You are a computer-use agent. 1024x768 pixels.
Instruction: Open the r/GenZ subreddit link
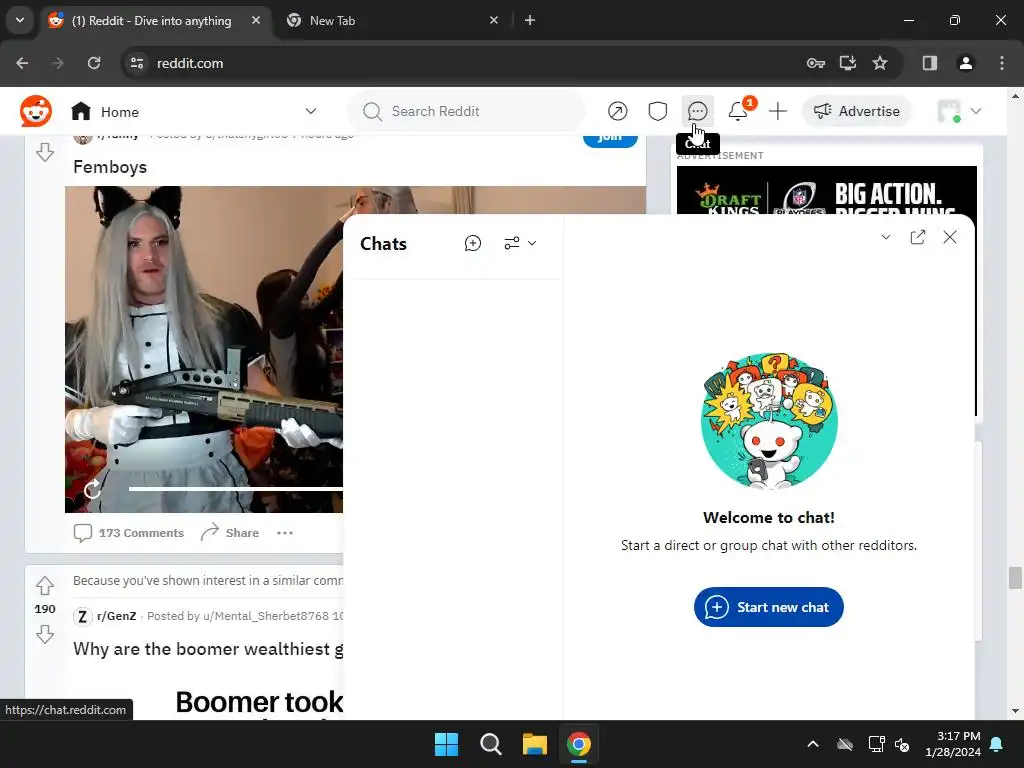(x=116, y=616)
